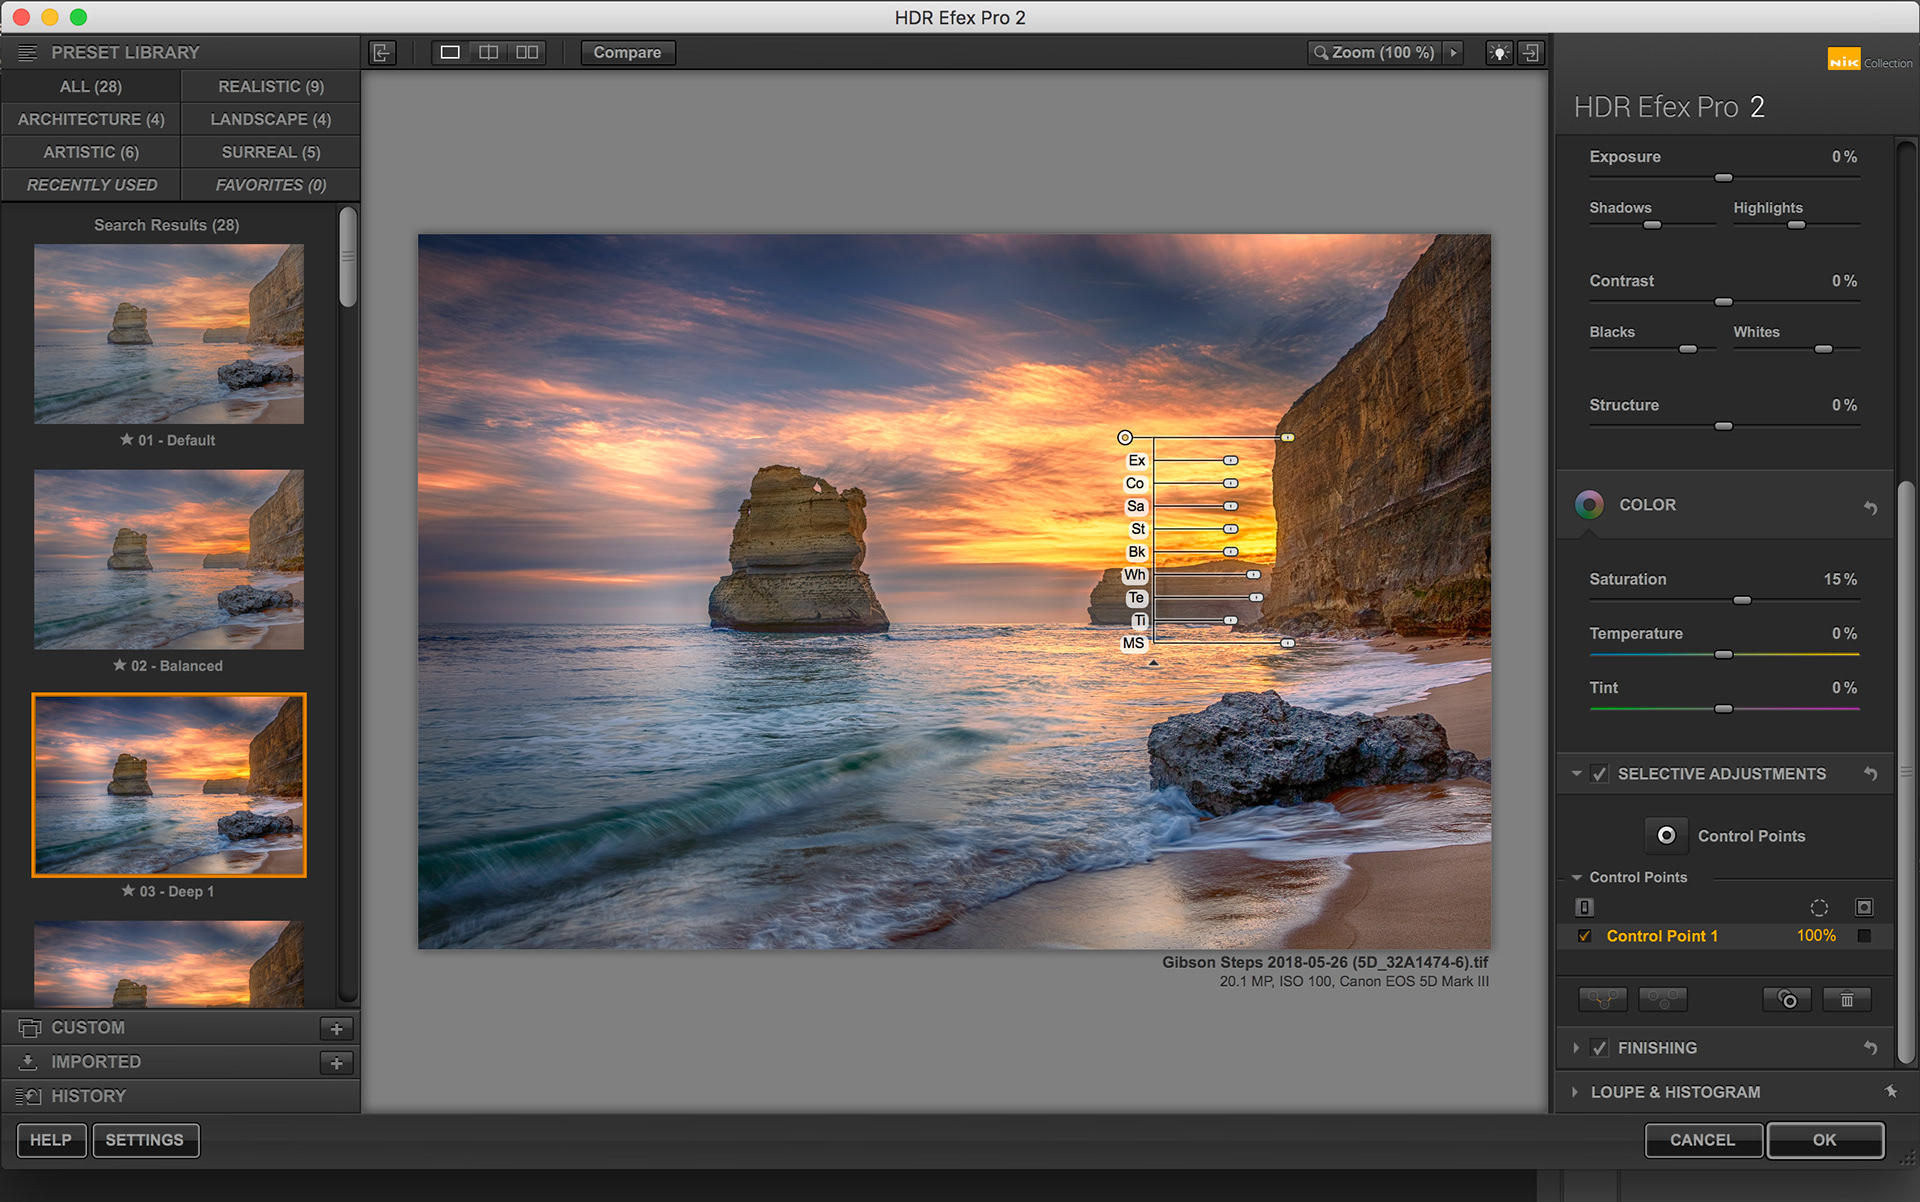Open the Zoom level arrow dropdown
The image size is (1920, 1202).
click(x=1454, y=53)
